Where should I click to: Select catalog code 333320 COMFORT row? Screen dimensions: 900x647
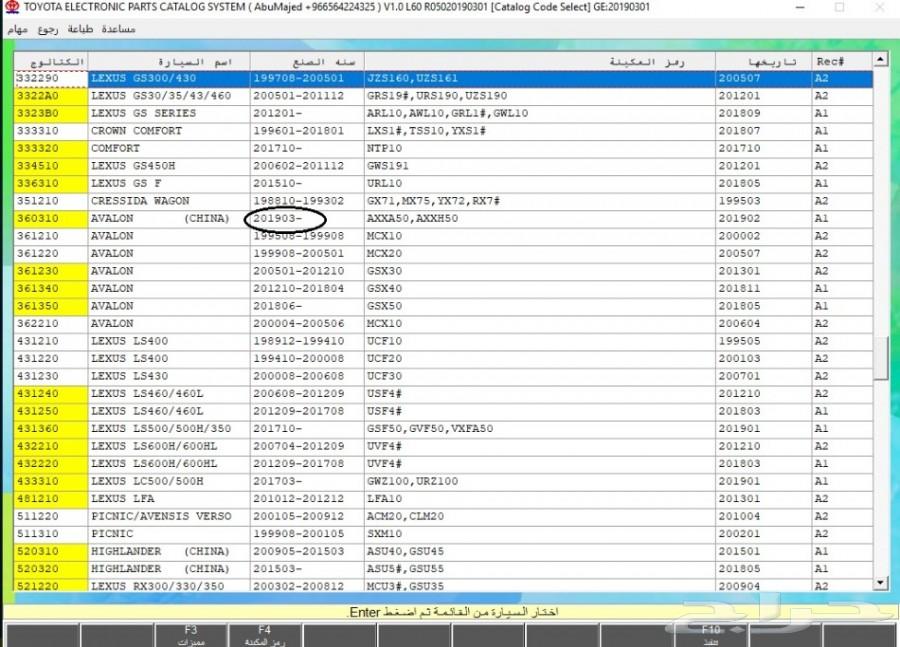443,148
